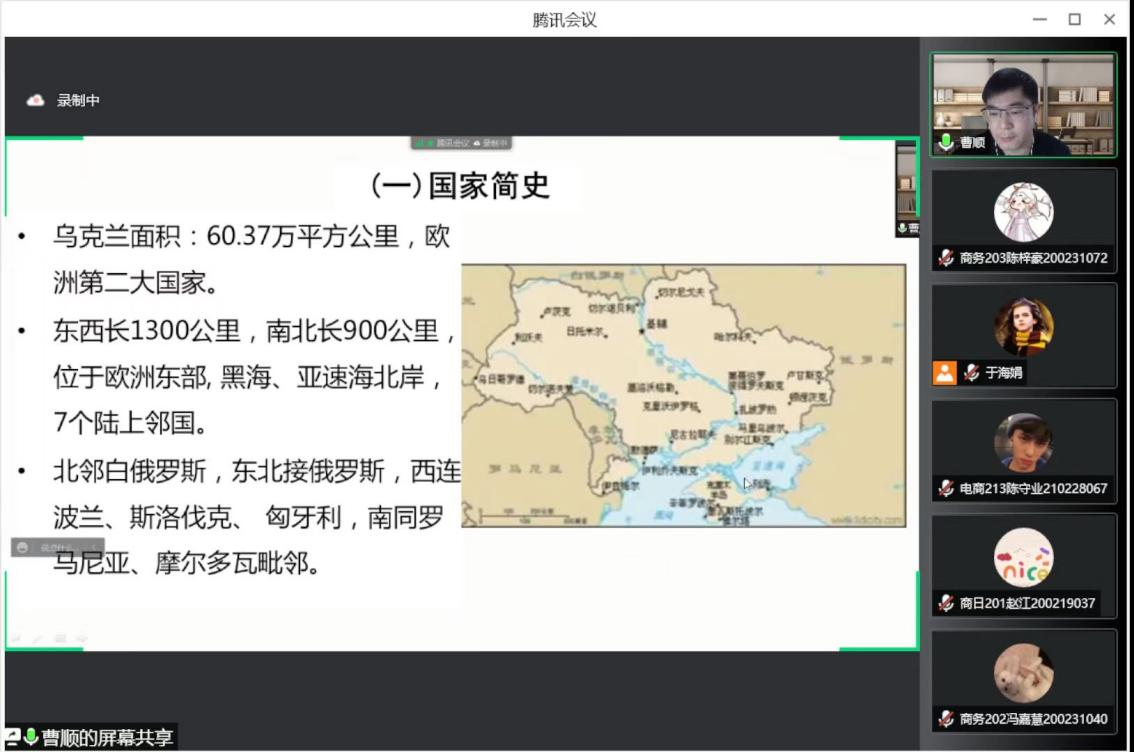1134x752 pixels.
Task: Click the 腾讯会议 window title
Action: click(x=564, y=20)
